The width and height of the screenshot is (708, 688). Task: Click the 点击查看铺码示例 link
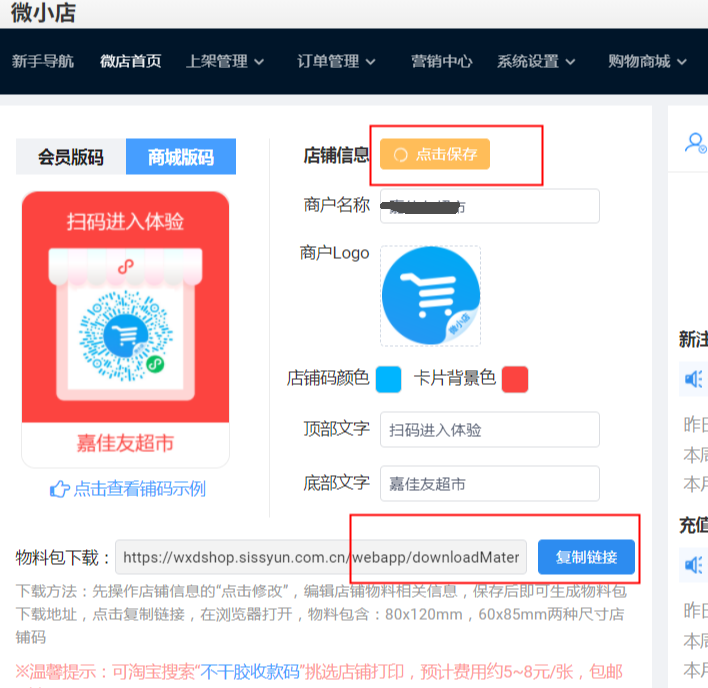[x=140, y=489]
